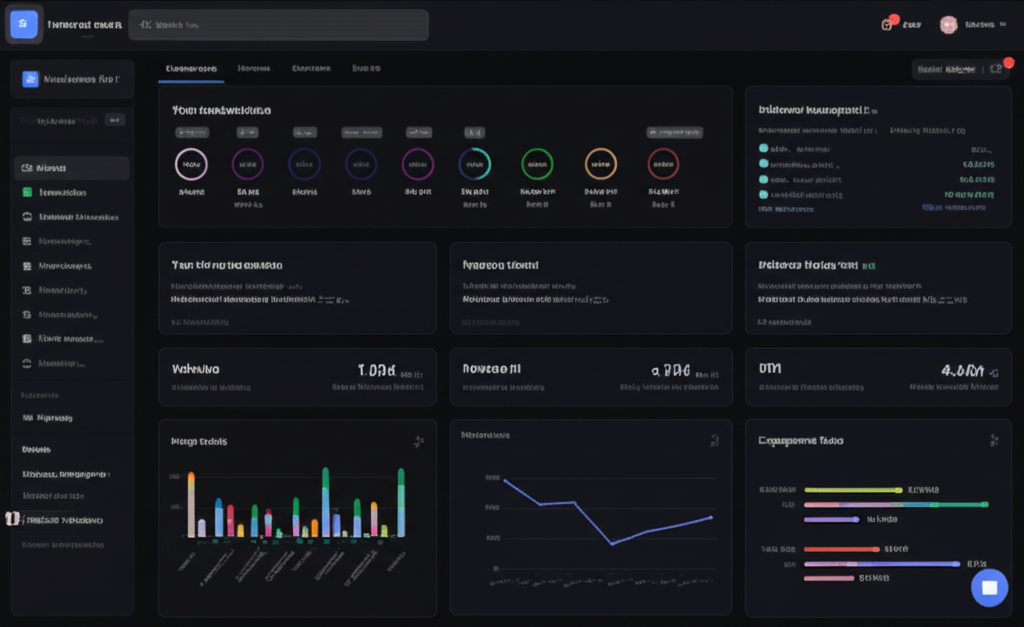Screen dimensions: 1024x627
Task: Open the blue floating chat button
Action: coord(989,588)
